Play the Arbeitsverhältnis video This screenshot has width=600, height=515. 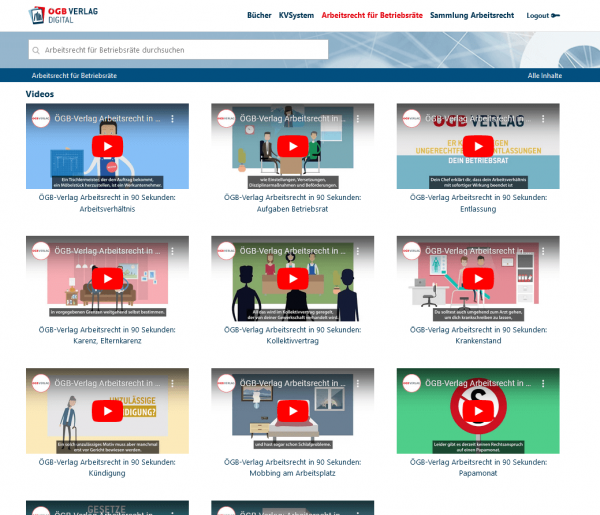[108, 146]
